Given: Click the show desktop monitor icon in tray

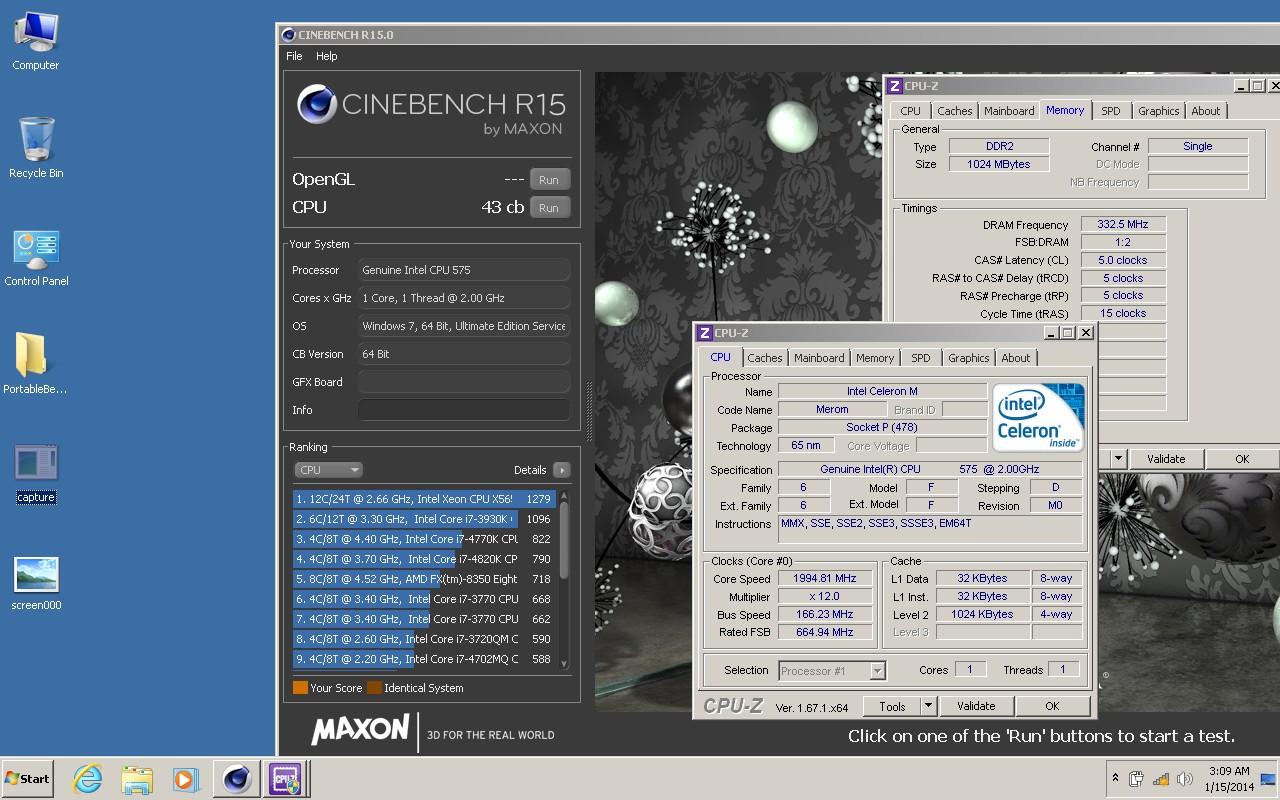Looking at the screenshot, I should click(x=1268, y=778).
